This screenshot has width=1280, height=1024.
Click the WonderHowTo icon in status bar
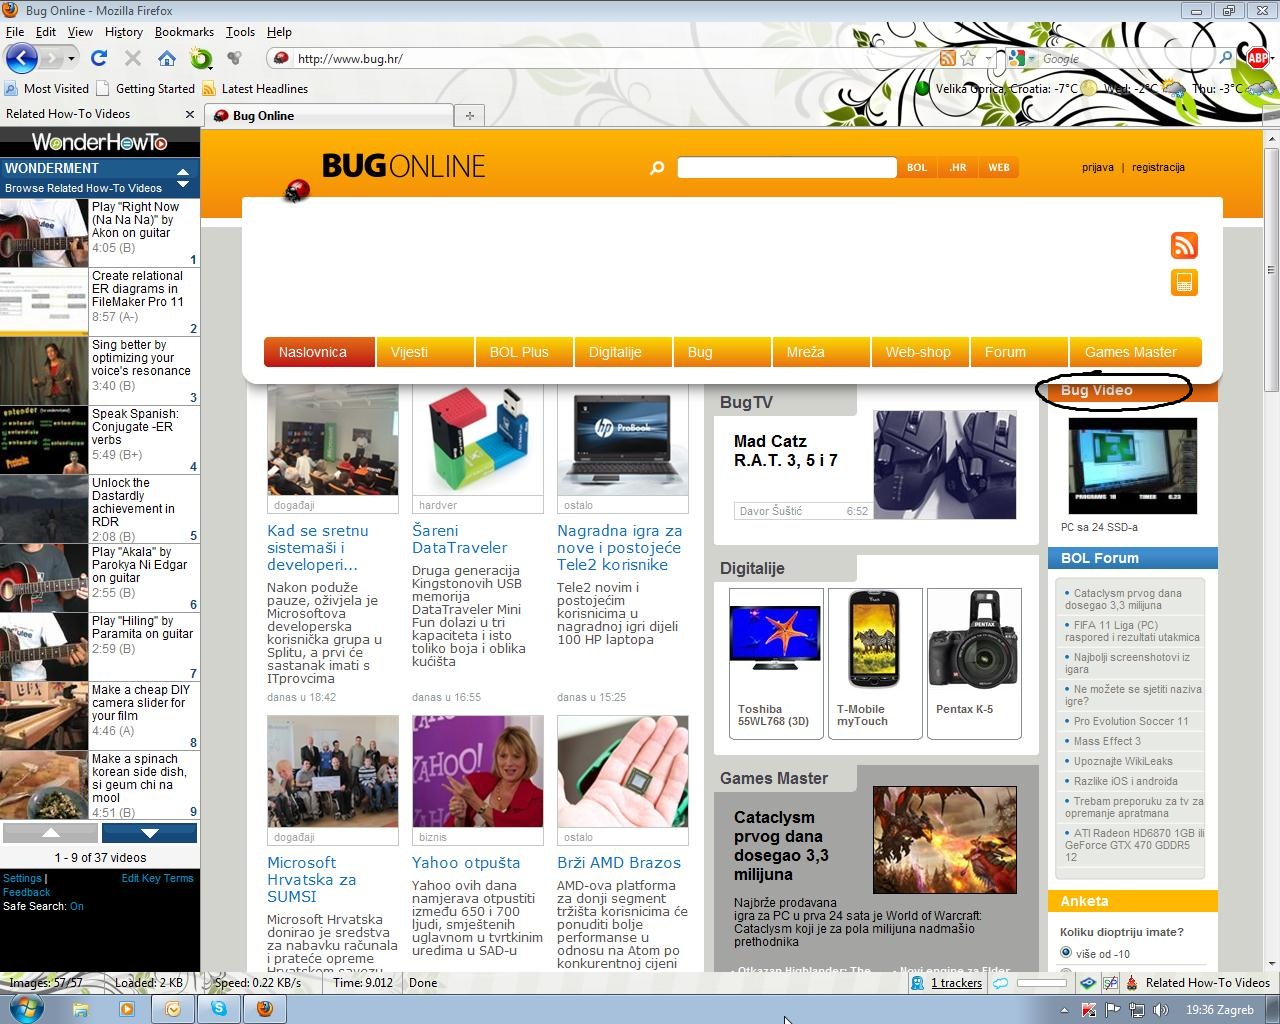[x=1132, y=983]
